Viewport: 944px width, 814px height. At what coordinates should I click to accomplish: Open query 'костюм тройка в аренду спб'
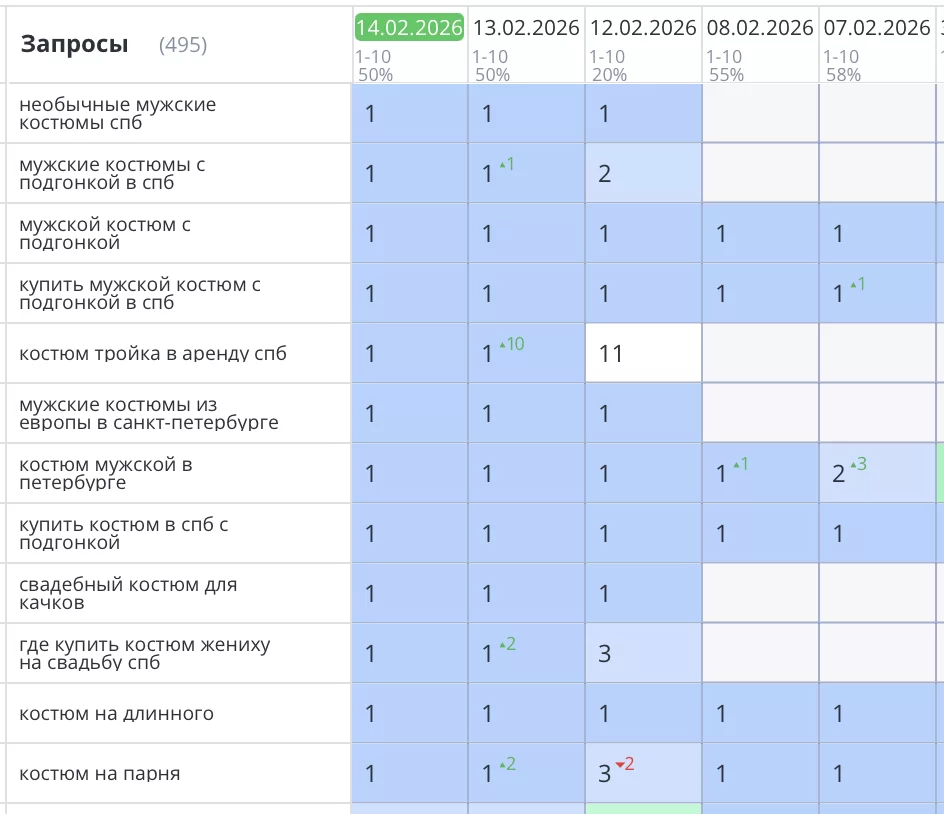coord(153,354)
